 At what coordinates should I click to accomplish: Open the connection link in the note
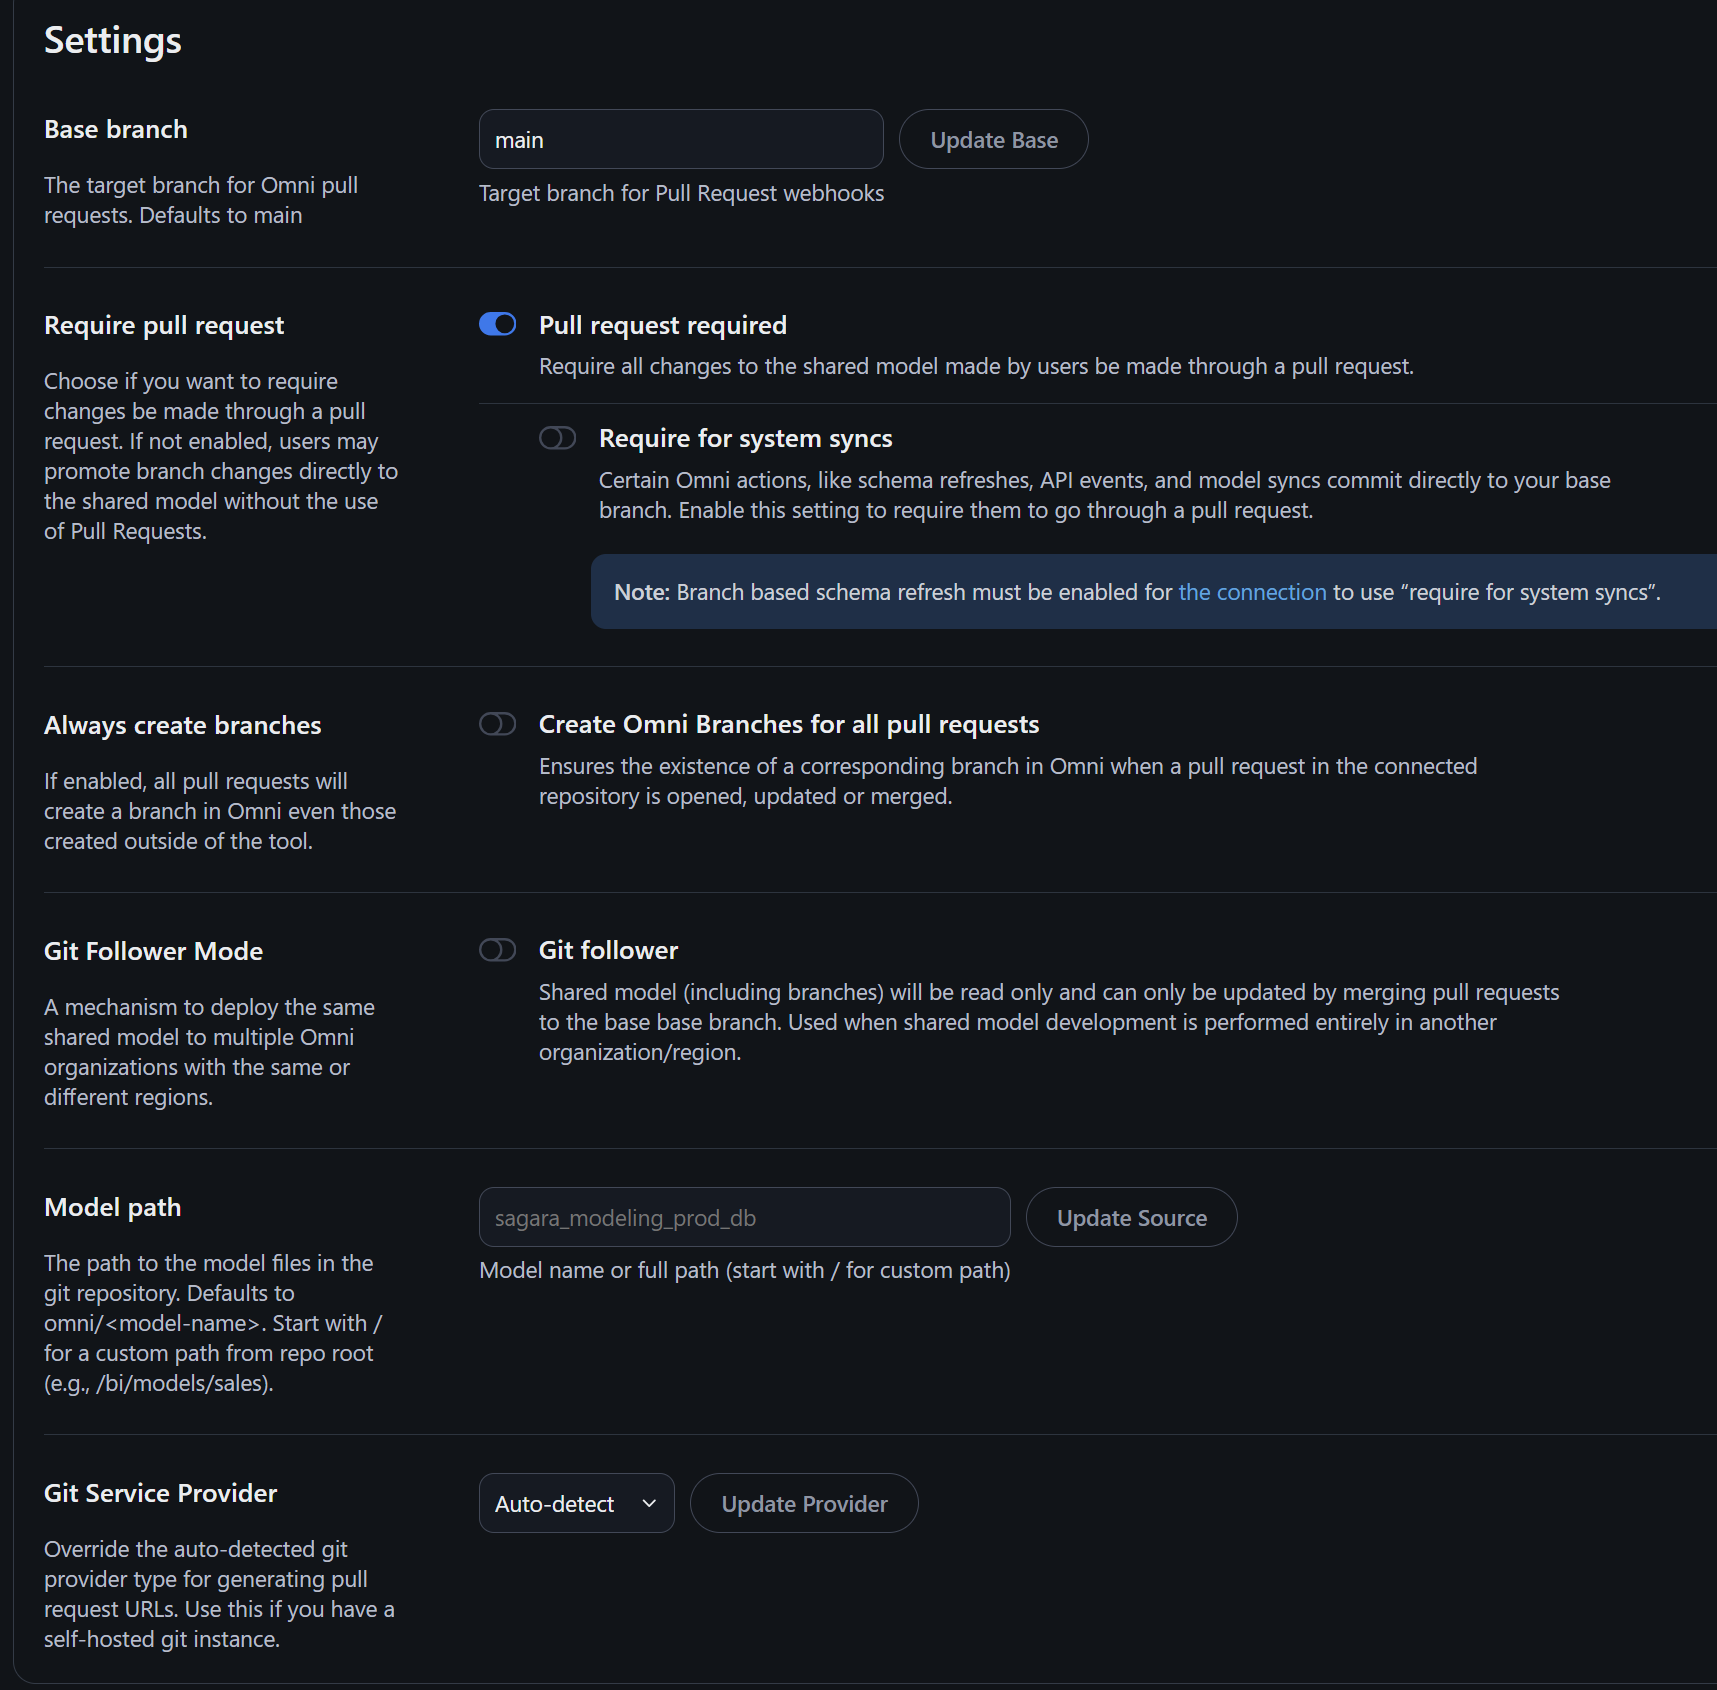click(1252, 593)
